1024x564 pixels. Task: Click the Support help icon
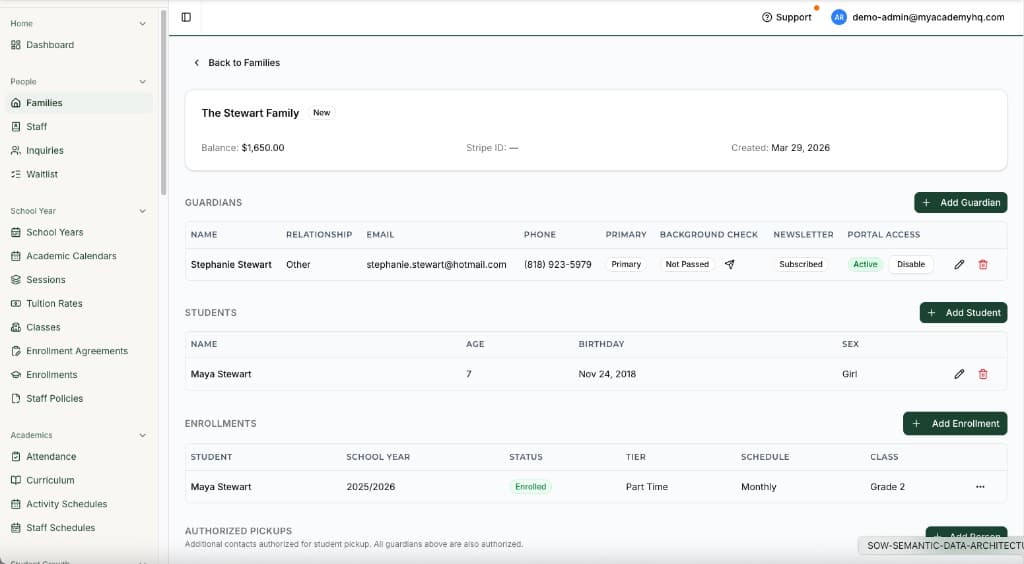(x=767, y=17)
